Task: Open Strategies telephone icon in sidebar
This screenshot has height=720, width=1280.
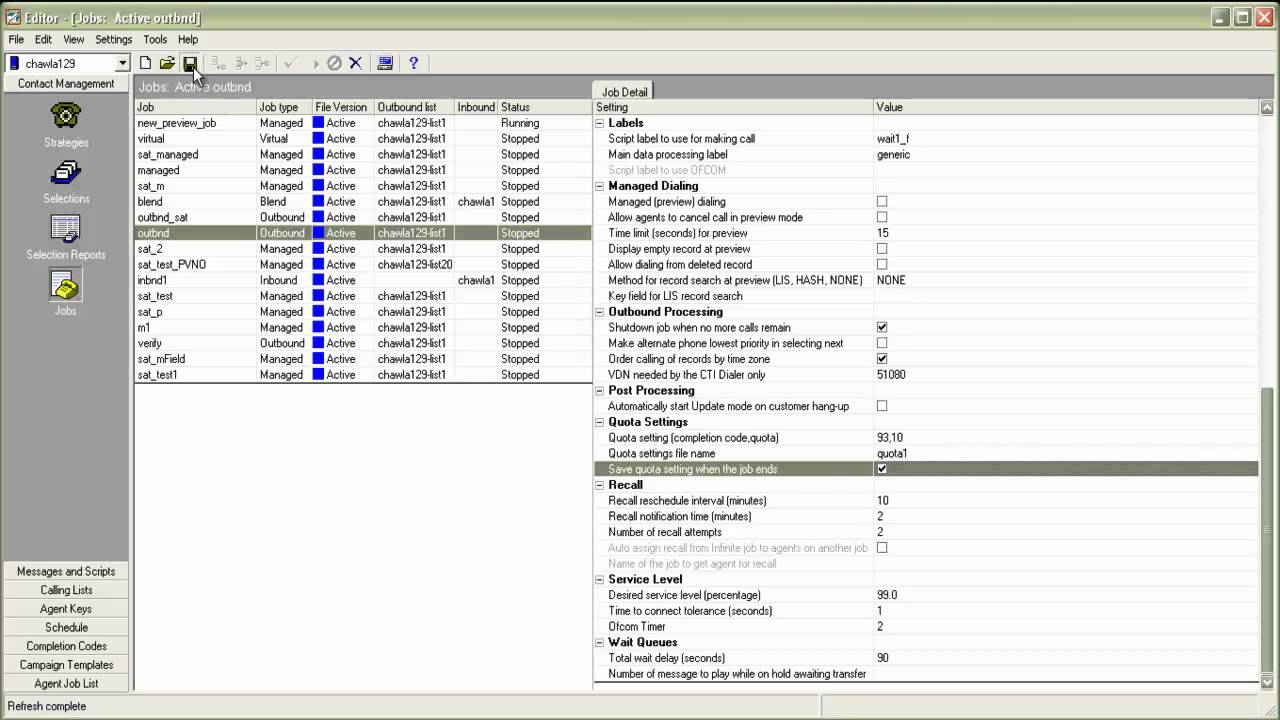Action: [x=66, y=115]
